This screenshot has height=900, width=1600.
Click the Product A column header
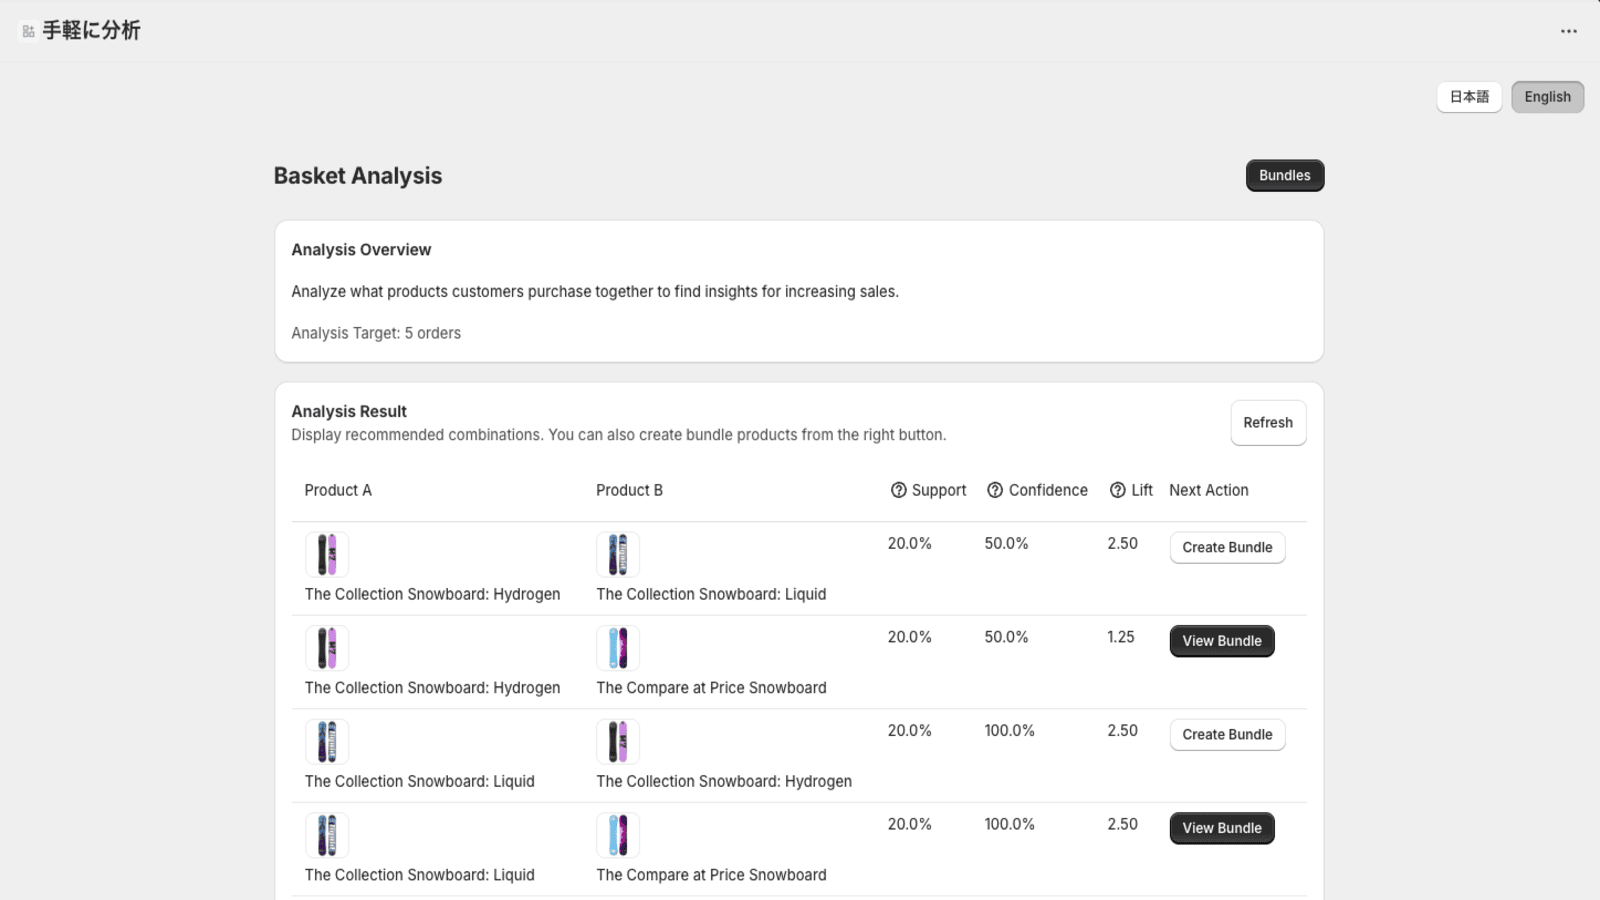(x=338, y=490)
